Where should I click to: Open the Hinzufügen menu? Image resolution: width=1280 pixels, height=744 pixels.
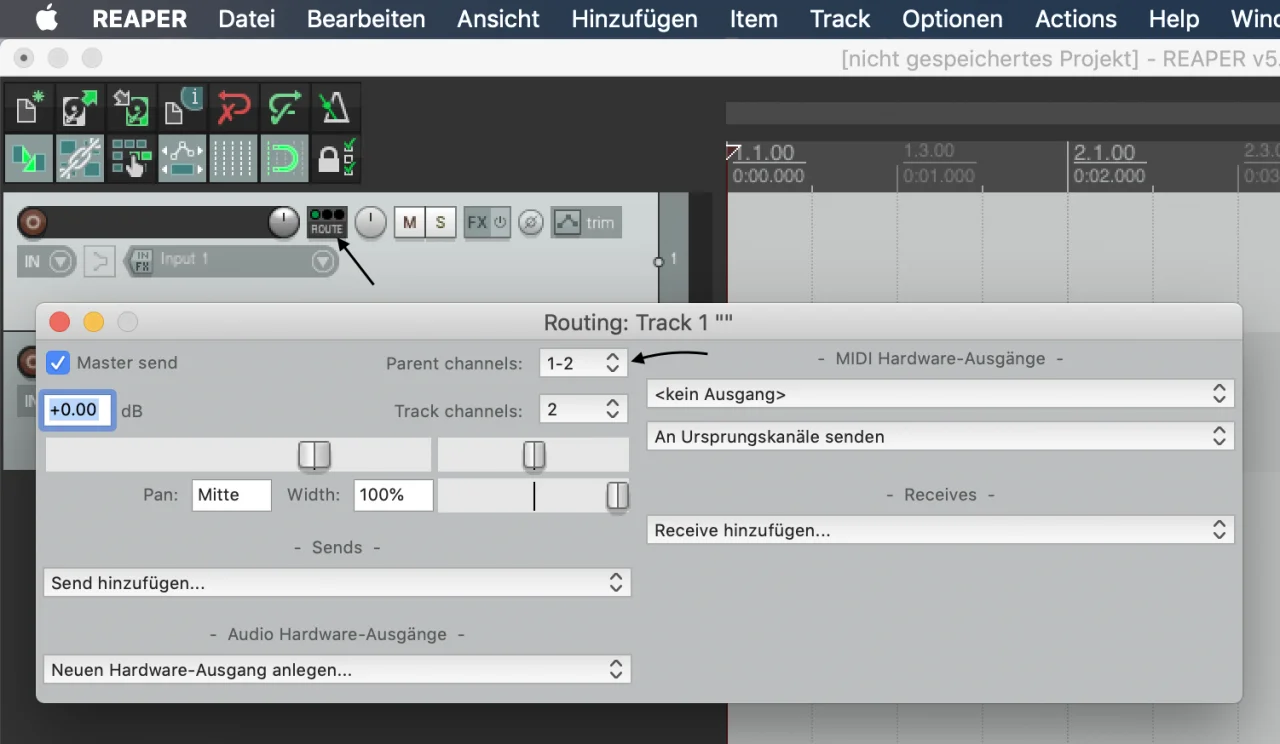pos(634,19)
